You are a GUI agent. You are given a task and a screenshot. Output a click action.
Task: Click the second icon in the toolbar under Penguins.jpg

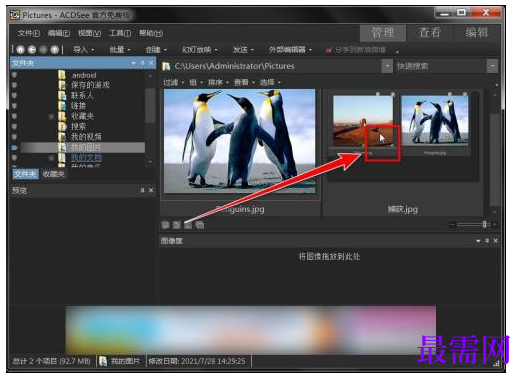click(x=177, y=225)
